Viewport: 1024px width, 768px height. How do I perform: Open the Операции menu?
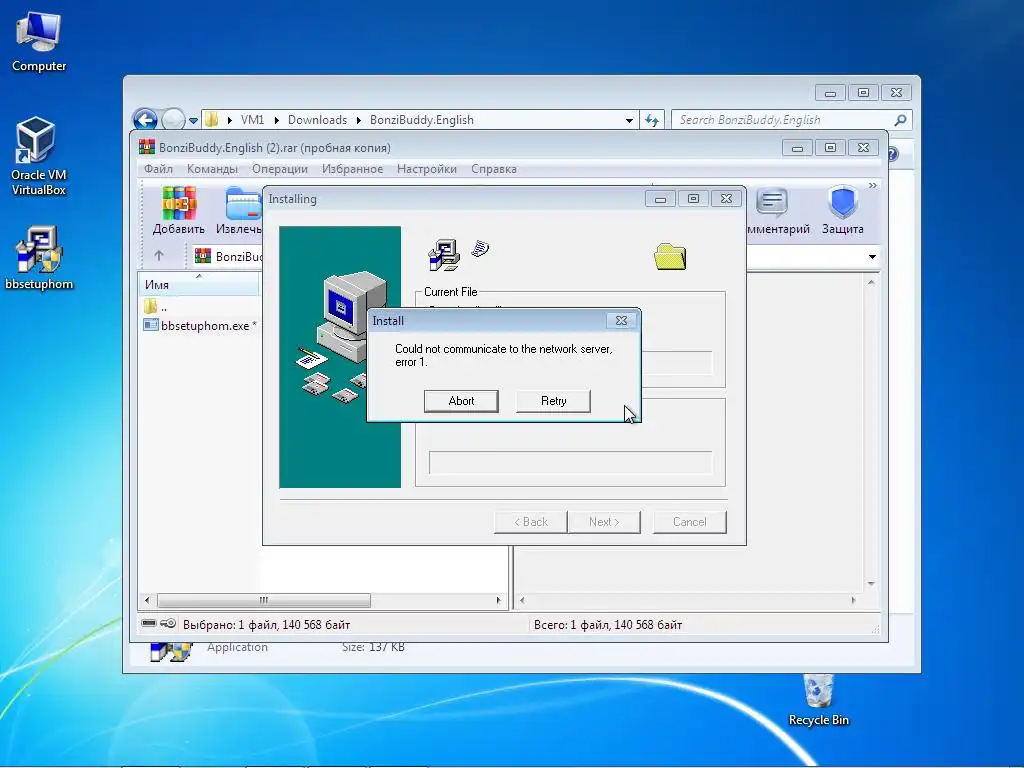[x=280, y=168]
